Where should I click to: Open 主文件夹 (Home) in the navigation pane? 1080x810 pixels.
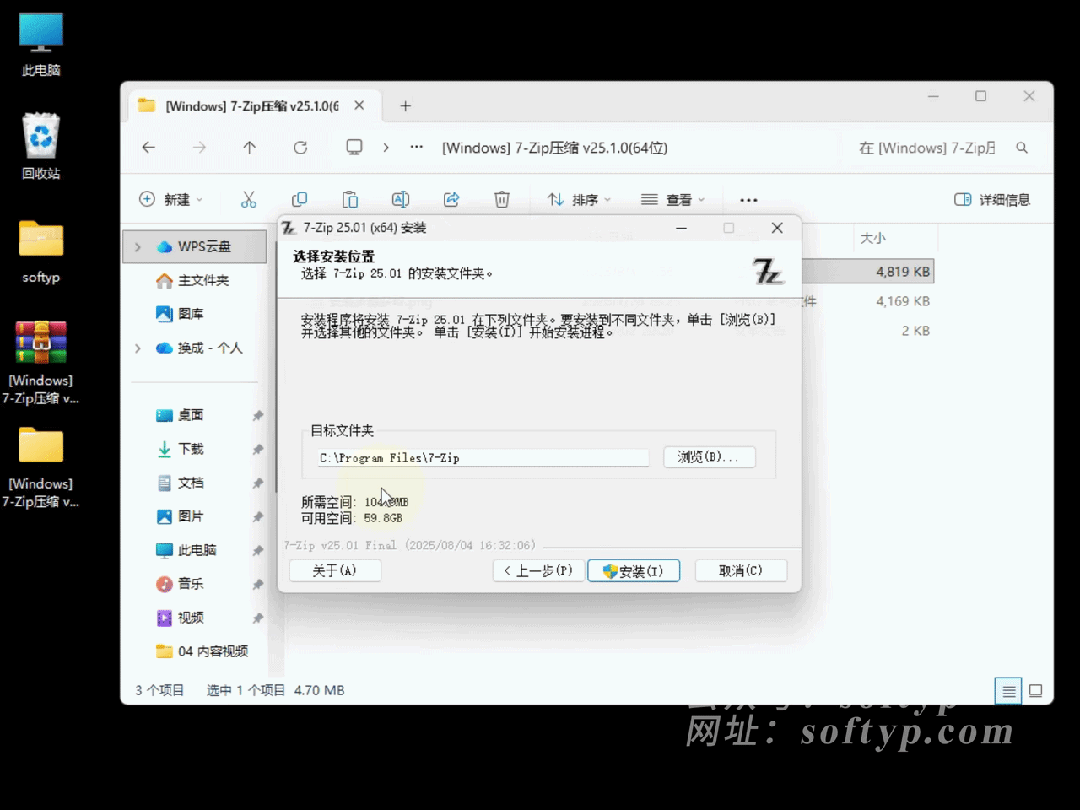pos(195,280)
